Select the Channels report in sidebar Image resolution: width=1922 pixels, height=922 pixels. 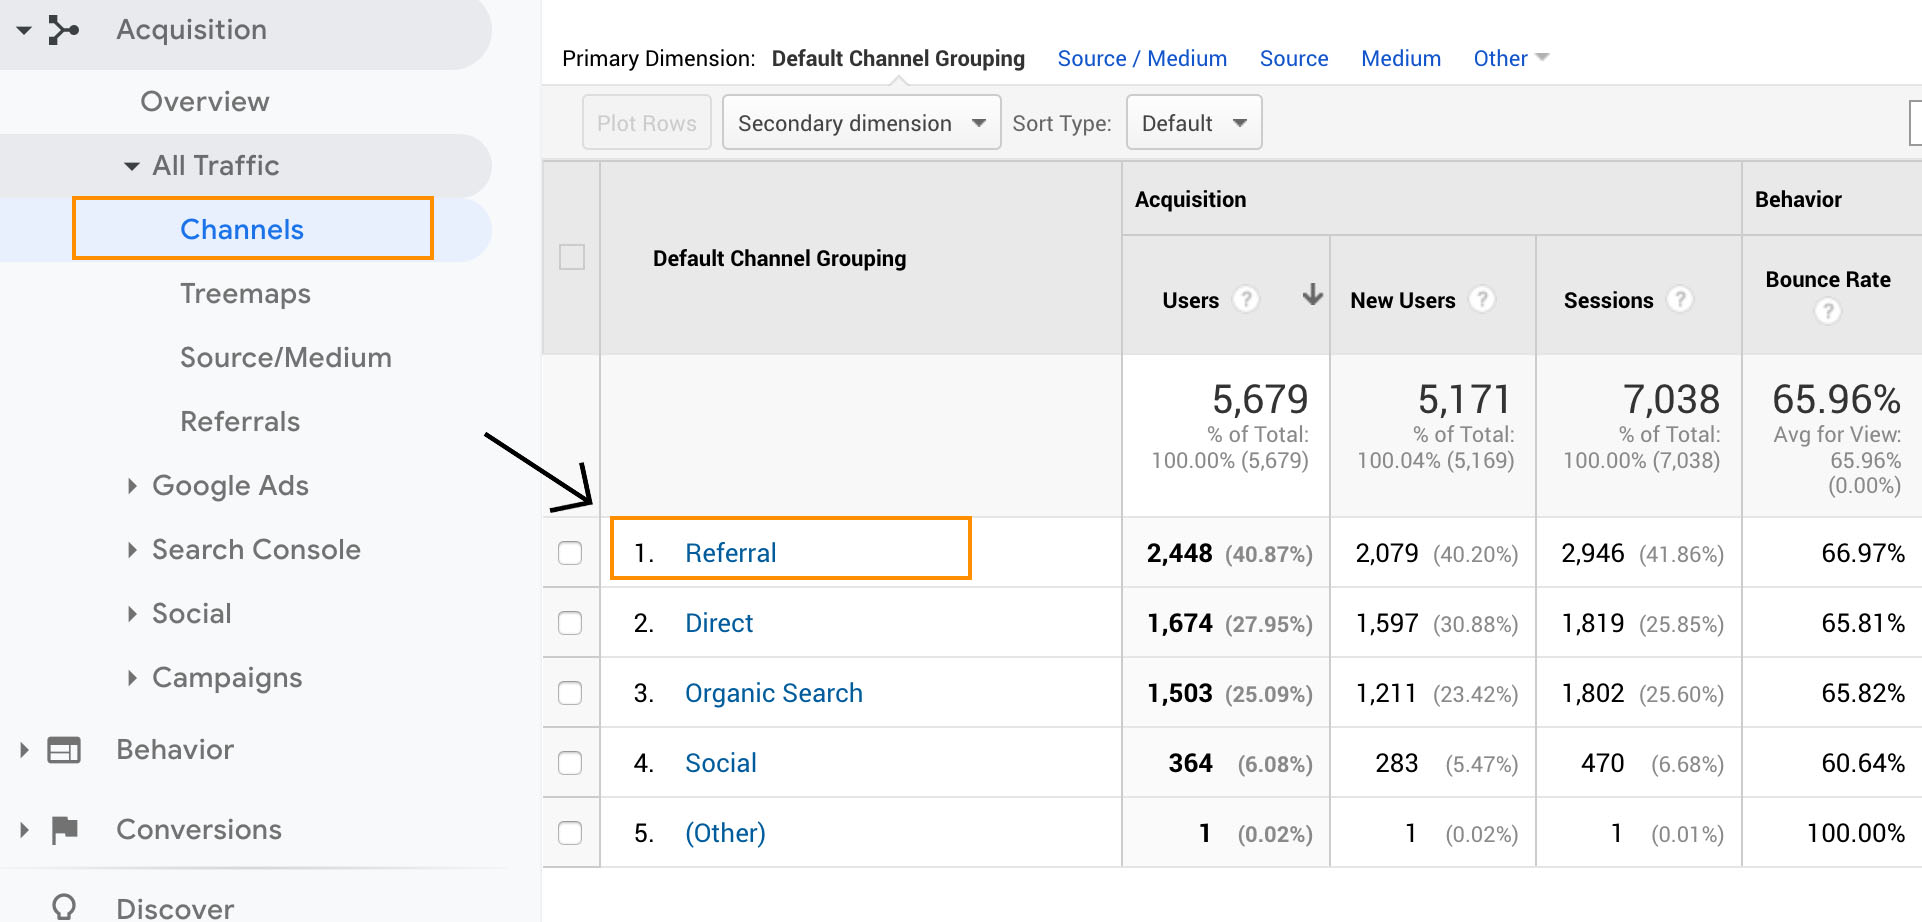click(242, 230)
